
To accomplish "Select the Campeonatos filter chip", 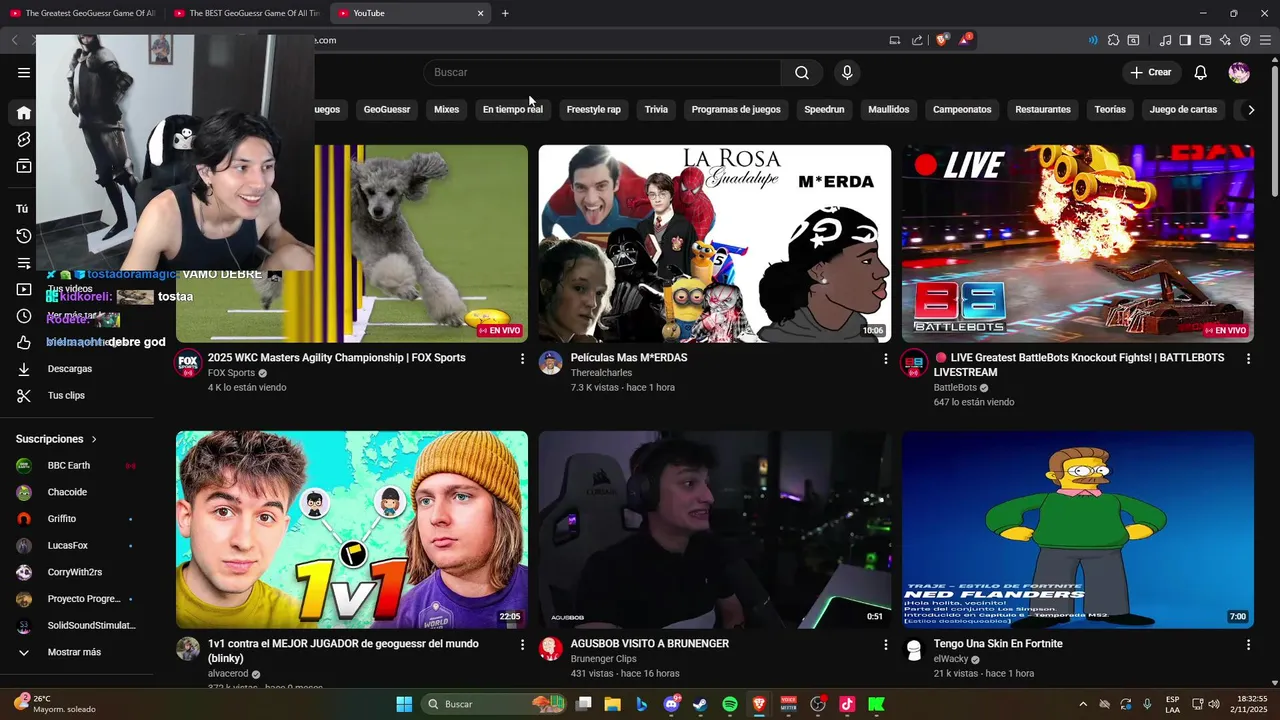I will click(962, 109).
